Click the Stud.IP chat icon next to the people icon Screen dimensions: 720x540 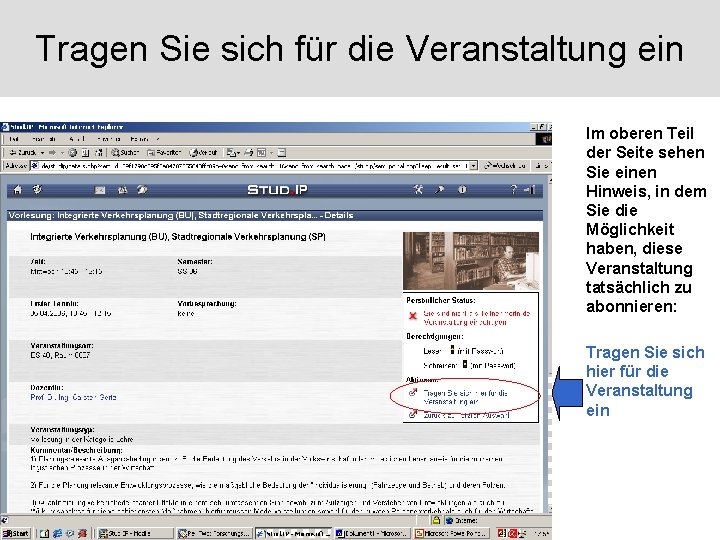[142, 190]
